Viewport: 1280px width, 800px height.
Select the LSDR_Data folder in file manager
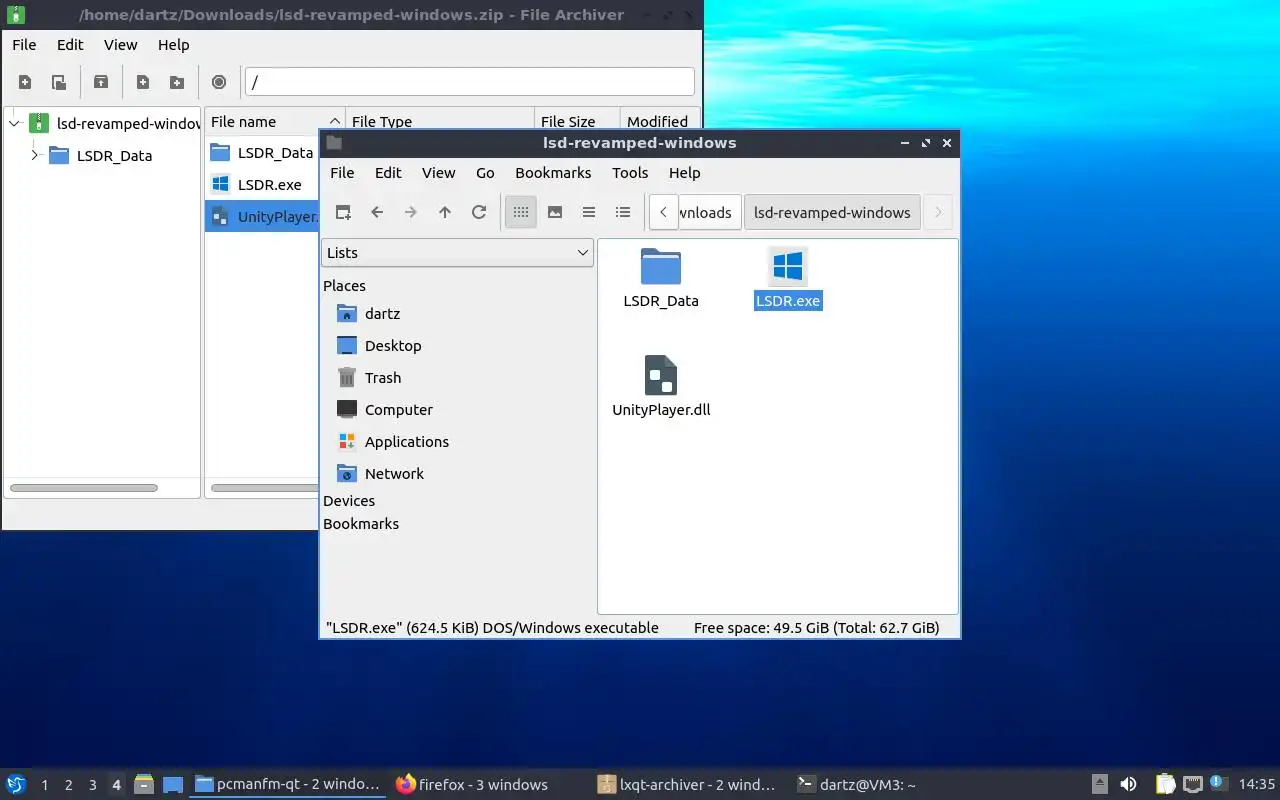(661, 278)
